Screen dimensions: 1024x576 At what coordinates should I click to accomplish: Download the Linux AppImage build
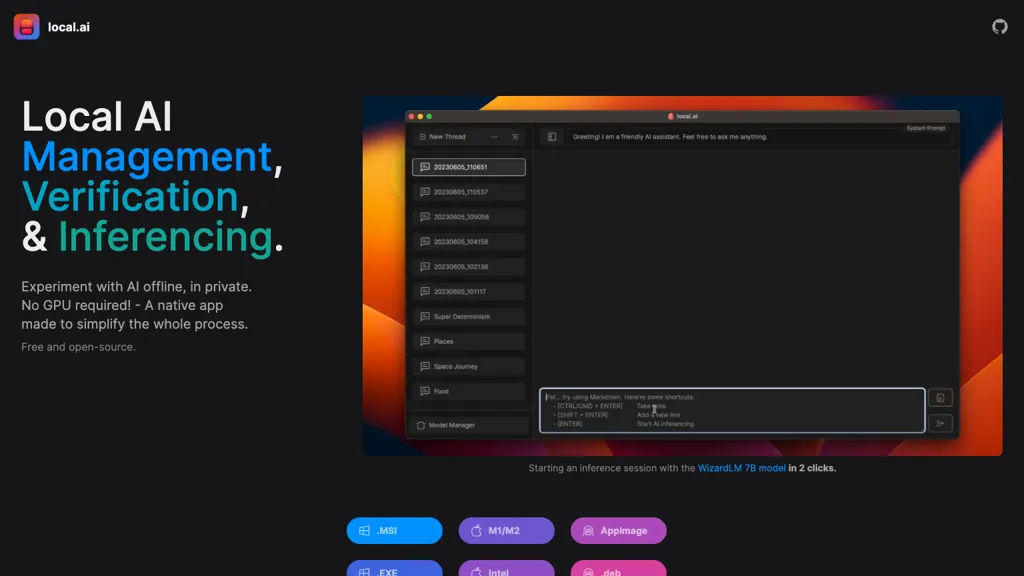coord(618,531)
